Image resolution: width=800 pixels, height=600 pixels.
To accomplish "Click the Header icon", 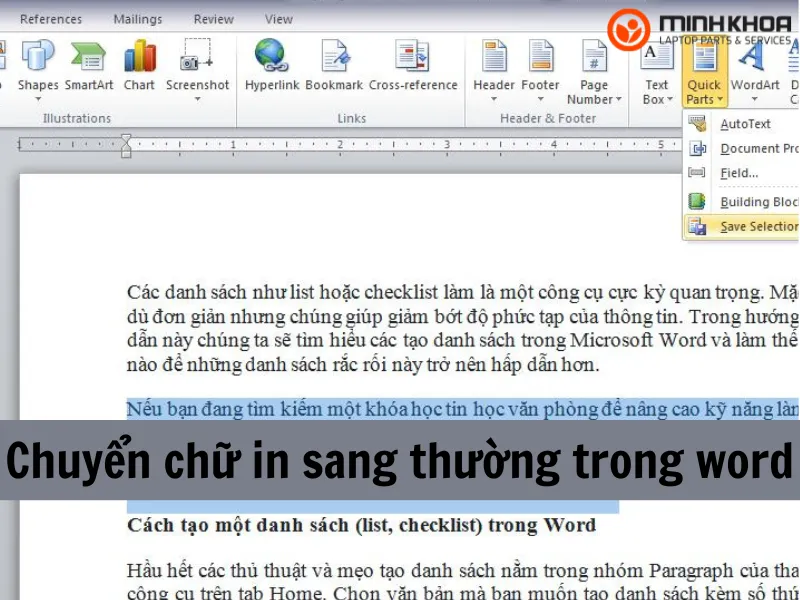I will [x=494, y=56].
